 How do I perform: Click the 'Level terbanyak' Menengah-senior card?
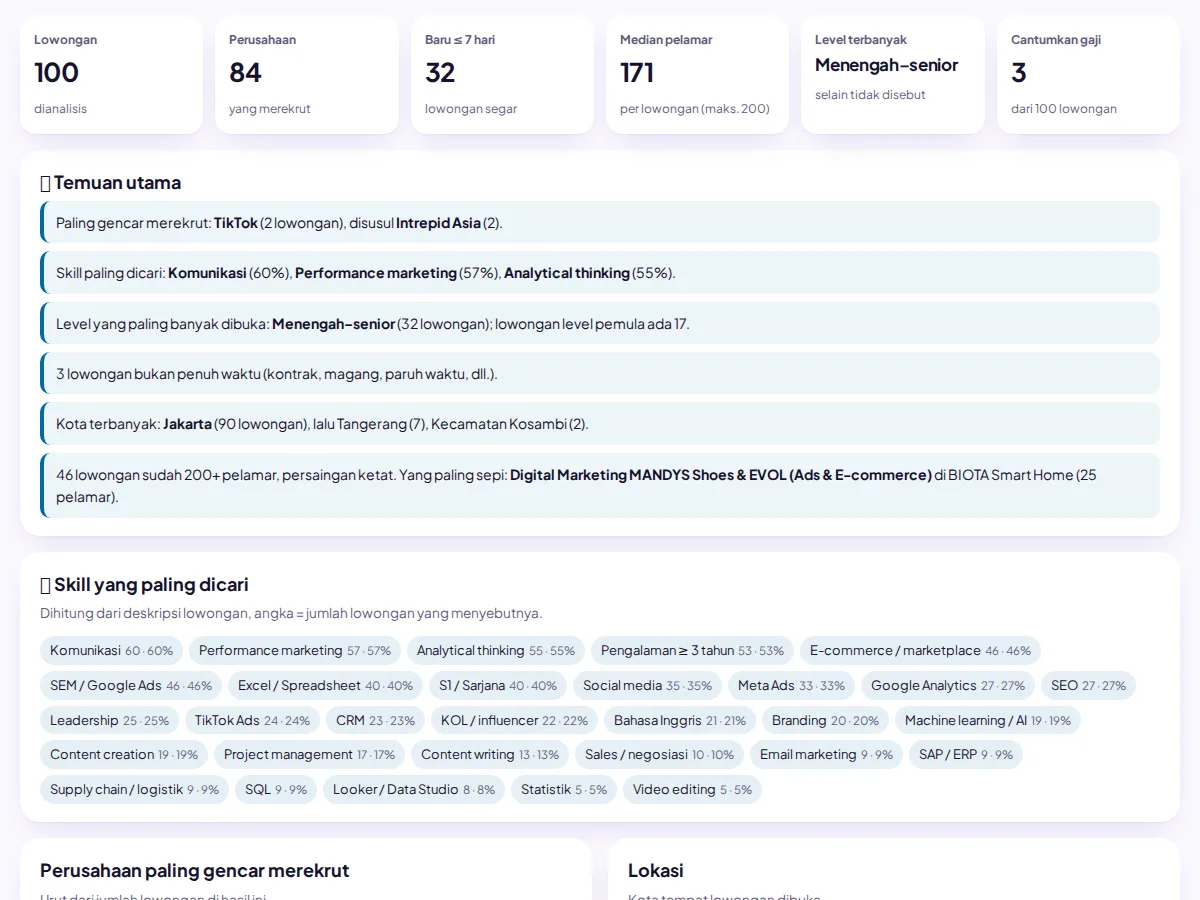(x=893, y=75)
